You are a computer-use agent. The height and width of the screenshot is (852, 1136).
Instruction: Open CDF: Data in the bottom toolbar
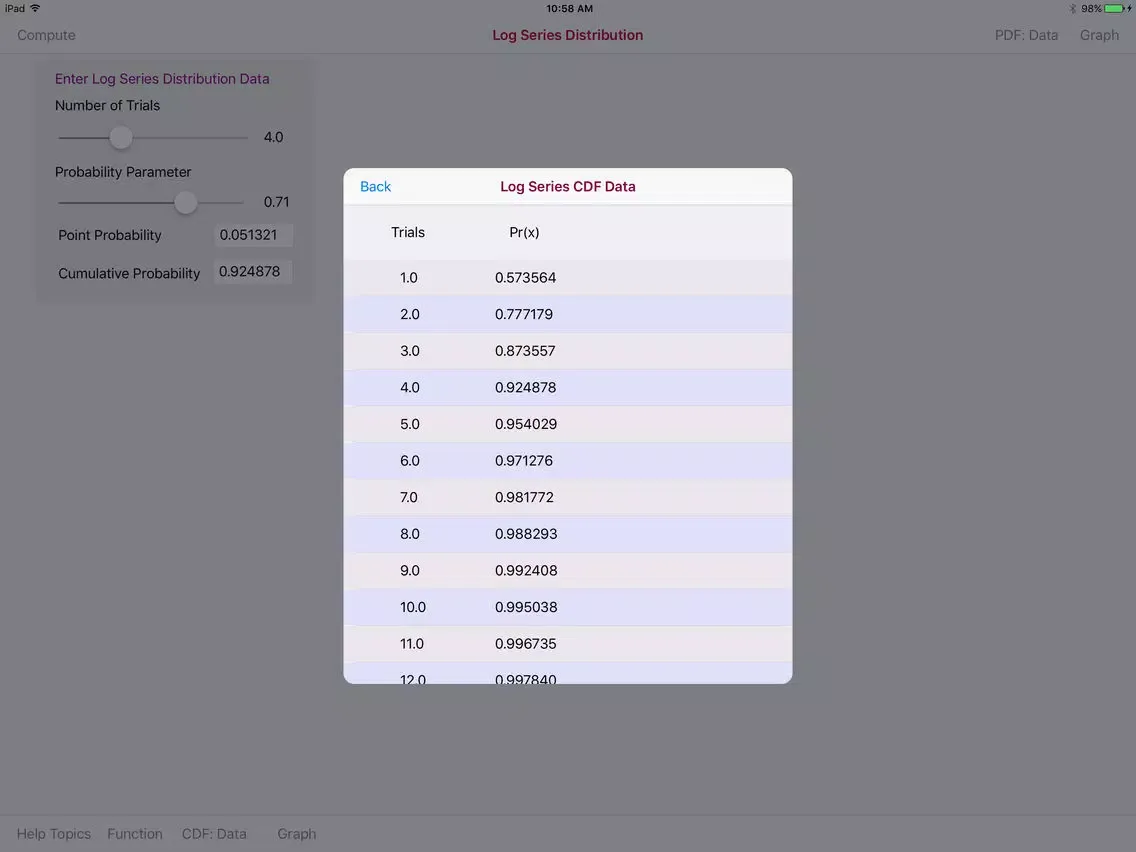(214, 834)
